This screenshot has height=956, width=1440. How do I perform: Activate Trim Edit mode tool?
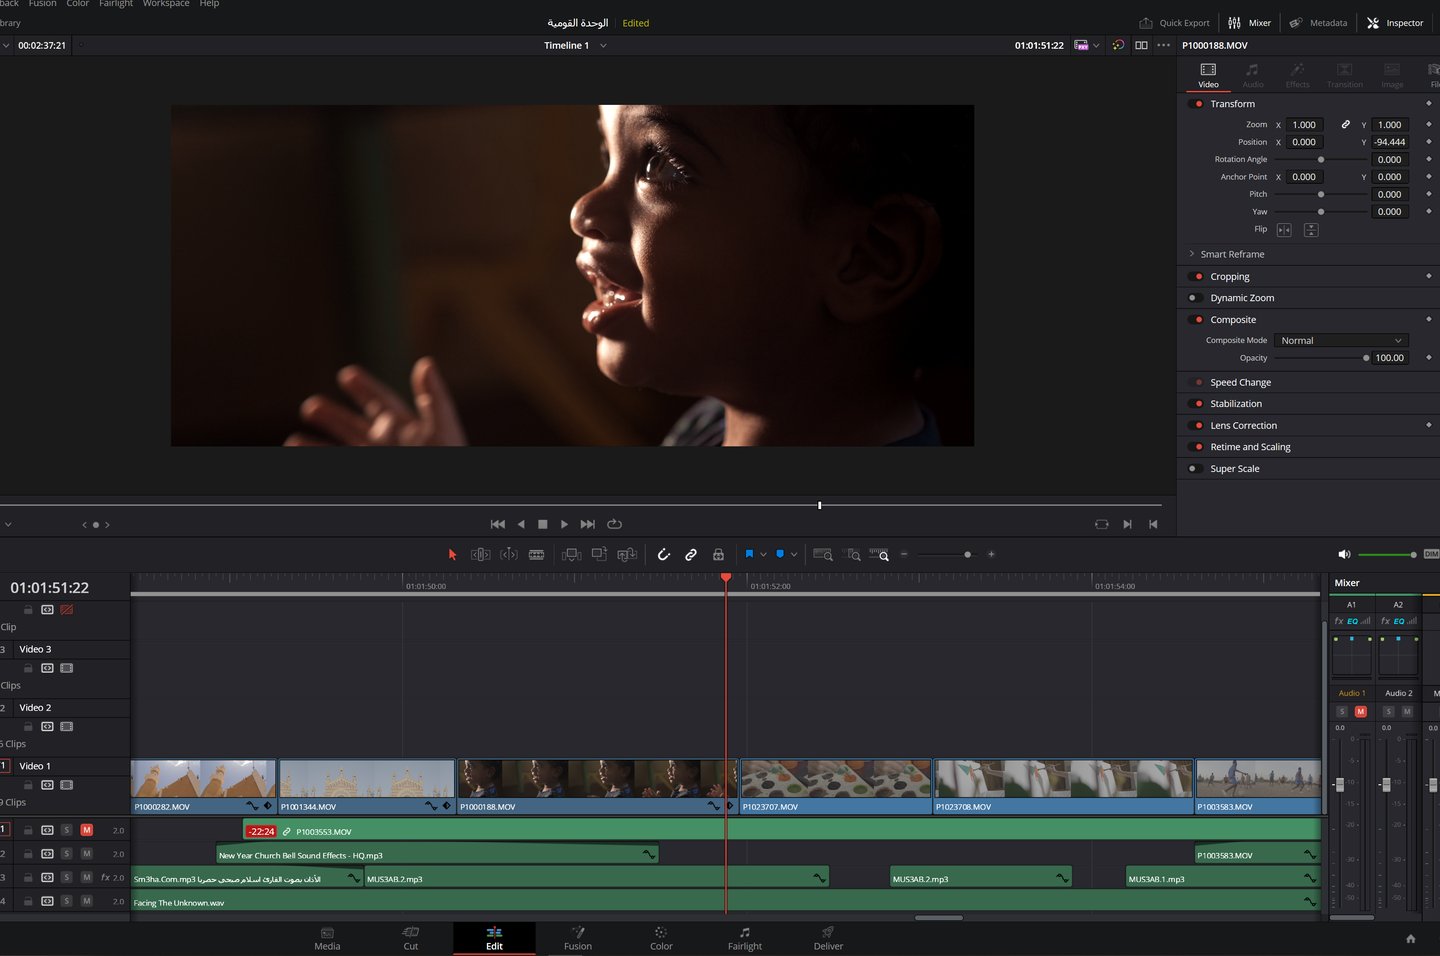pos(480,554)
